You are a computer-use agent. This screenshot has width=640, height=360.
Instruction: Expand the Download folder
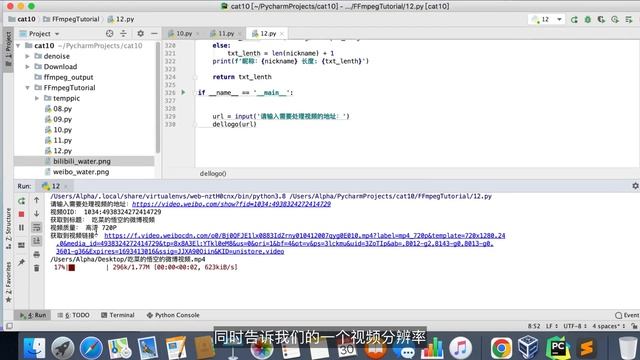[27, 67]
